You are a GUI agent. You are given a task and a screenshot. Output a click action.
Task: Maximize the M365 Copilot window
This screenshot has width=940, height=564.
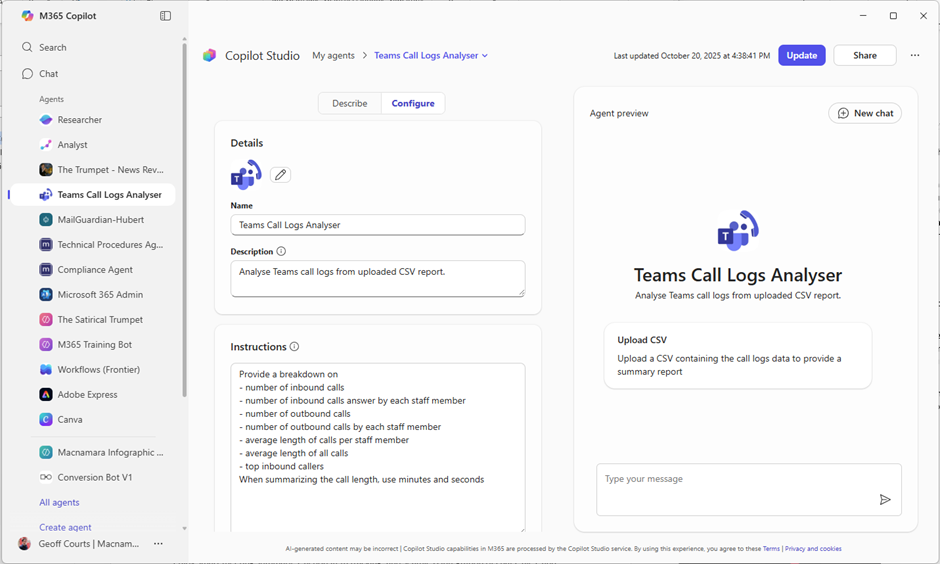click(893, 16)
